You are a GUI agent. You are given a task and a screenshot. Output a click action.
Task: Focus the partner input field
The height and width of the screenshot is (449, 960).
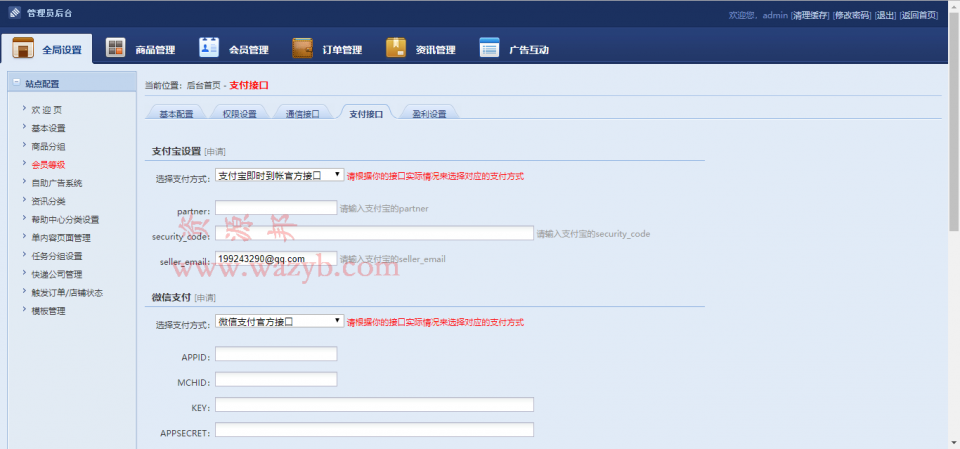tap(276, 208)
